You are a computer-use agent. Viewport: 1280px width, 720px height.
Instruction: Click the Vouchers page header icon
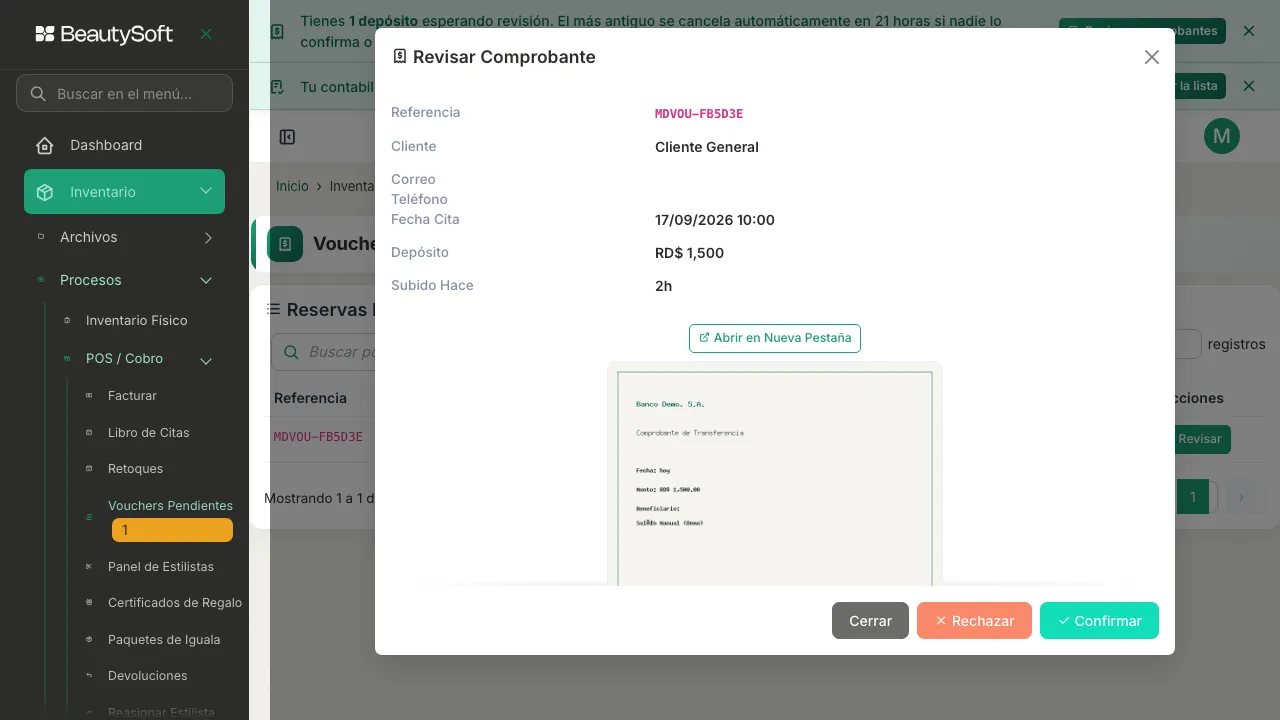(x=285, y=244)
